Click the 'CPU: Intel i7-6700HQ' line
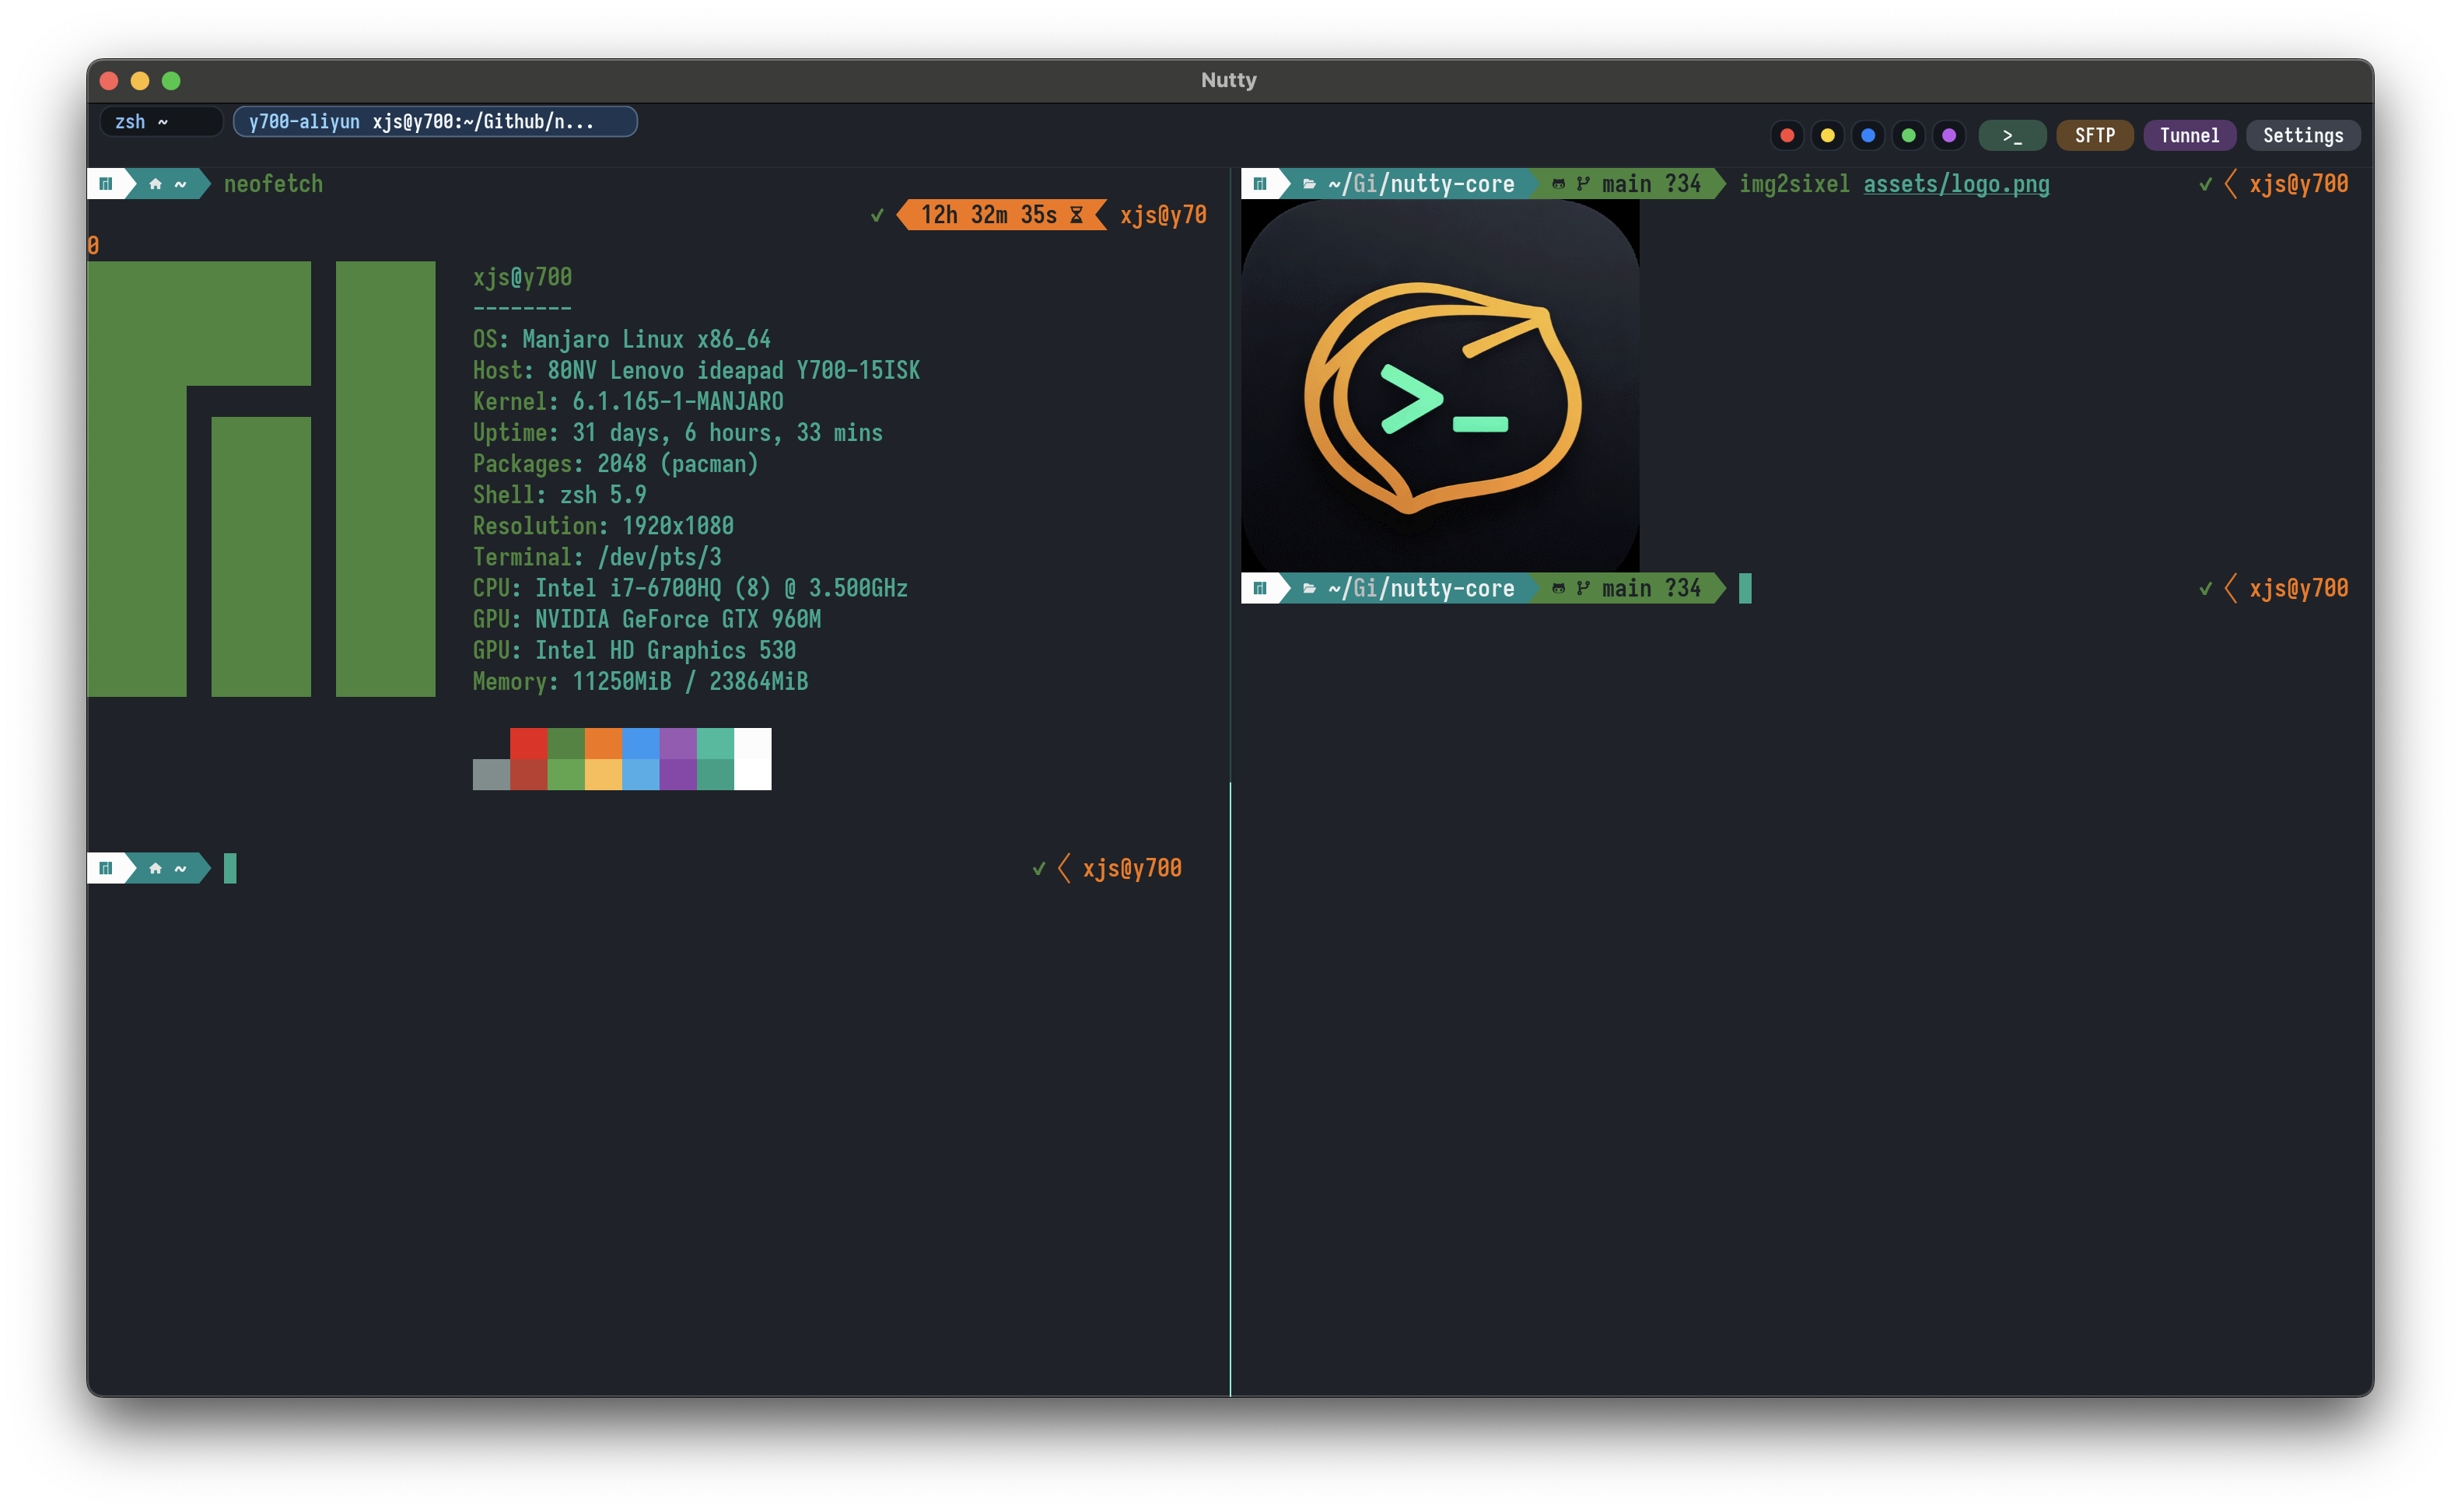This screenshot has width=2461, height=1512. coord(690,588)
